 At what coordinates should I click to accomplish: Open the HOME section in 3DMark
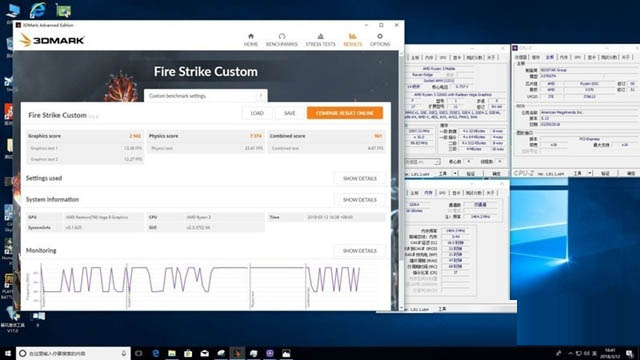(251, 40)
